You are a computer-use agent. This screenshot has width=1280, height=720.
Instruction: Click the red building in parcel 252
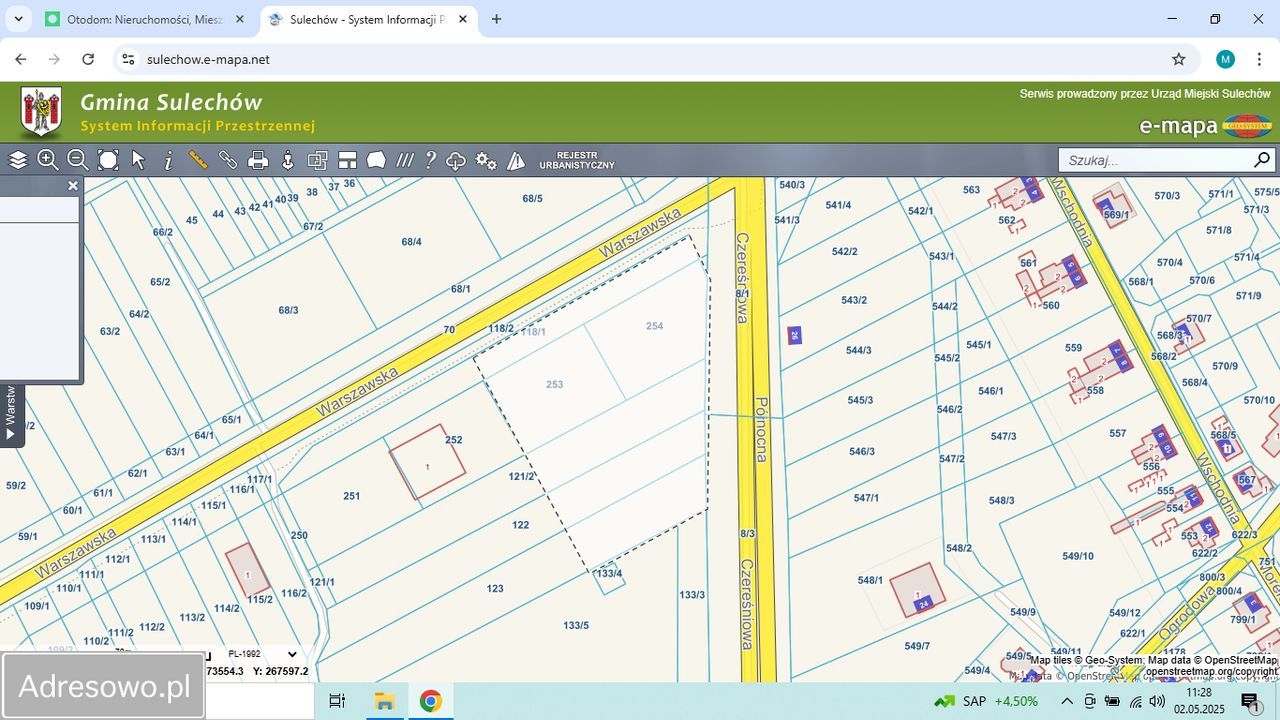coord(427,462)
